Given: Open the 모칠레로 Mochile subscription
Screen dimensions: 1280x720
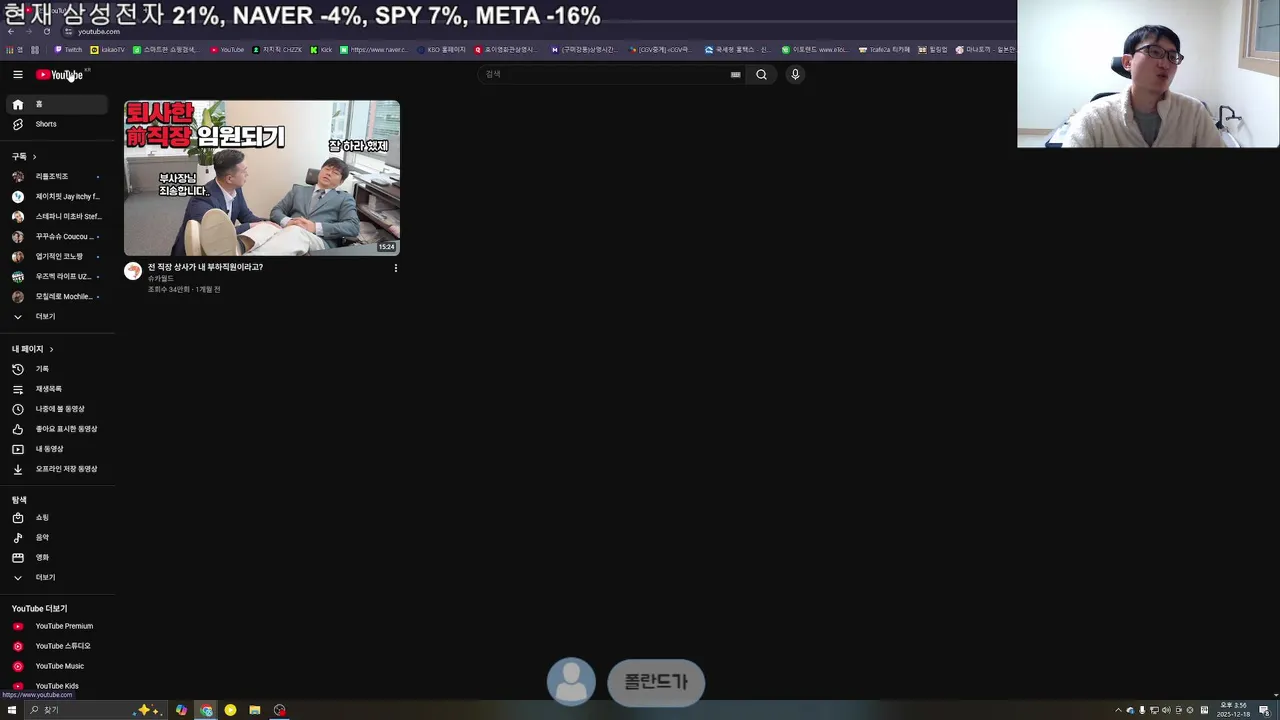Looking at the screenshot, I should coord(57,296).
